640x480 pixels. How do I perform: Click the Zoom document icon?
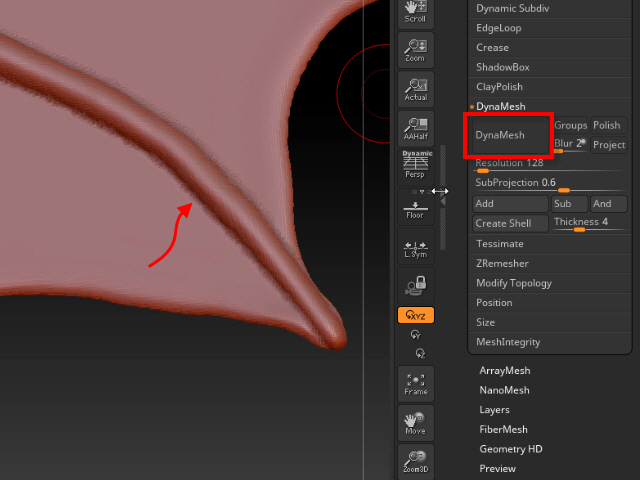click(415, 49)
